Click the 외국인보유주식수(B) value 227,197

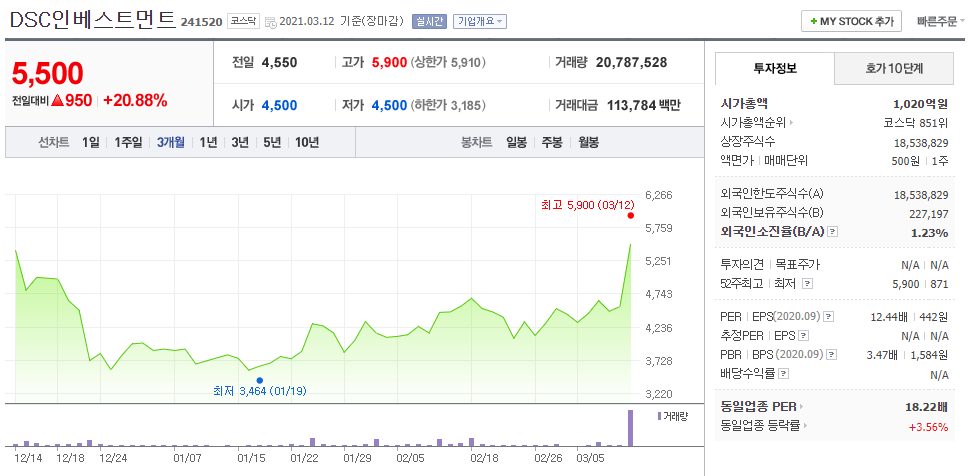928,214
